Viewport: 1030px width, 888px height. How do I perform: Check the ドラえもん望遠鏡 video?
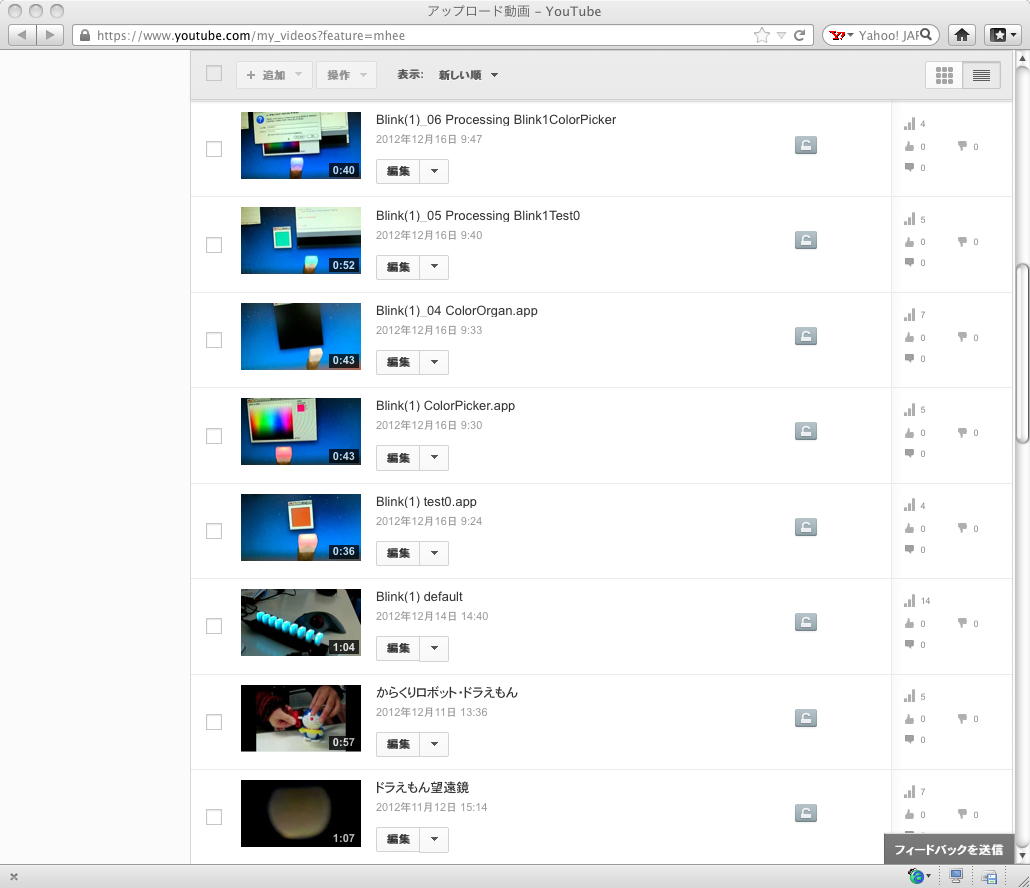click(214, 817)
